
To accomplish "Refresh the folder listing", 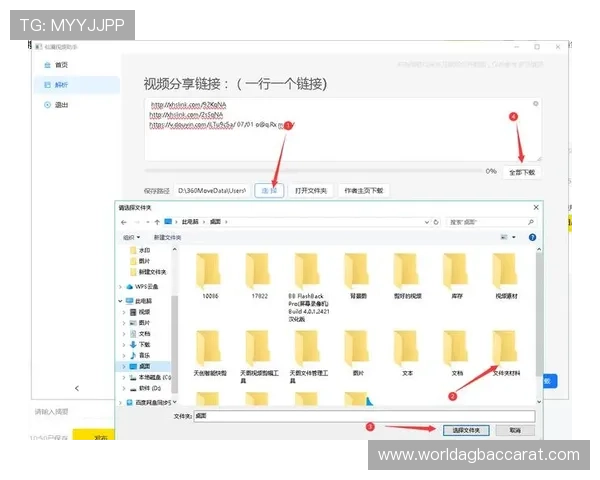I will [436, 222].
